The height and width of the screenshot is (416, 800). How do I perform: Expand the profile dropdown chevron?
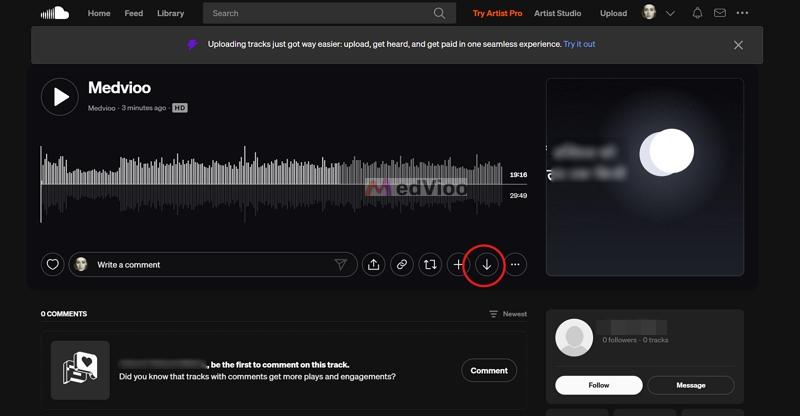click(x=670, y=13)
